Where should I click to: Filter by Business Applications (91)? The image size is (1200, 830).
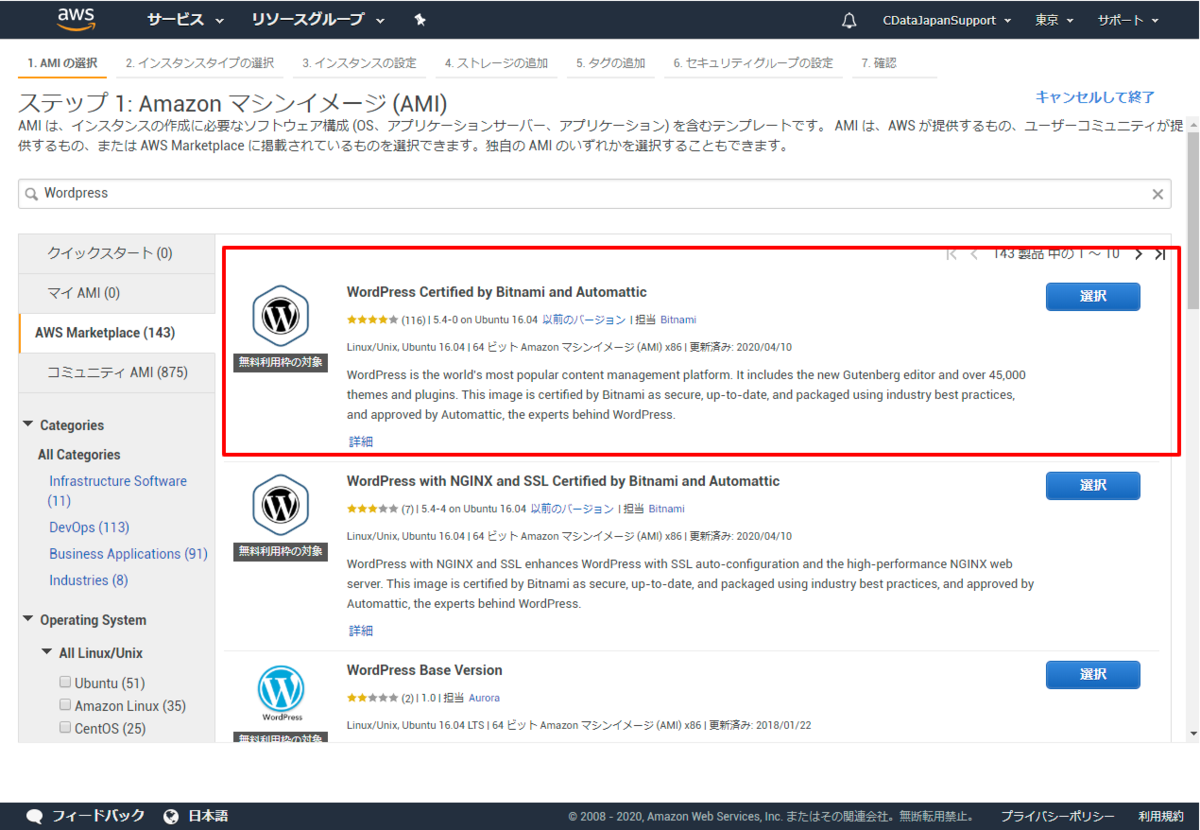pyautogui.click(x=128, y=554)
